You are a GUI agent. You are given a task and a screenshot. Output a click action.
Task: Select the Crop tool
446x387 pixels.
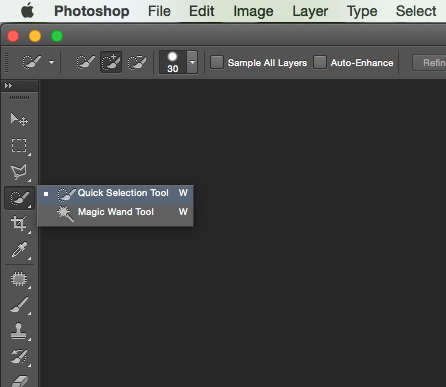[19, 223]
